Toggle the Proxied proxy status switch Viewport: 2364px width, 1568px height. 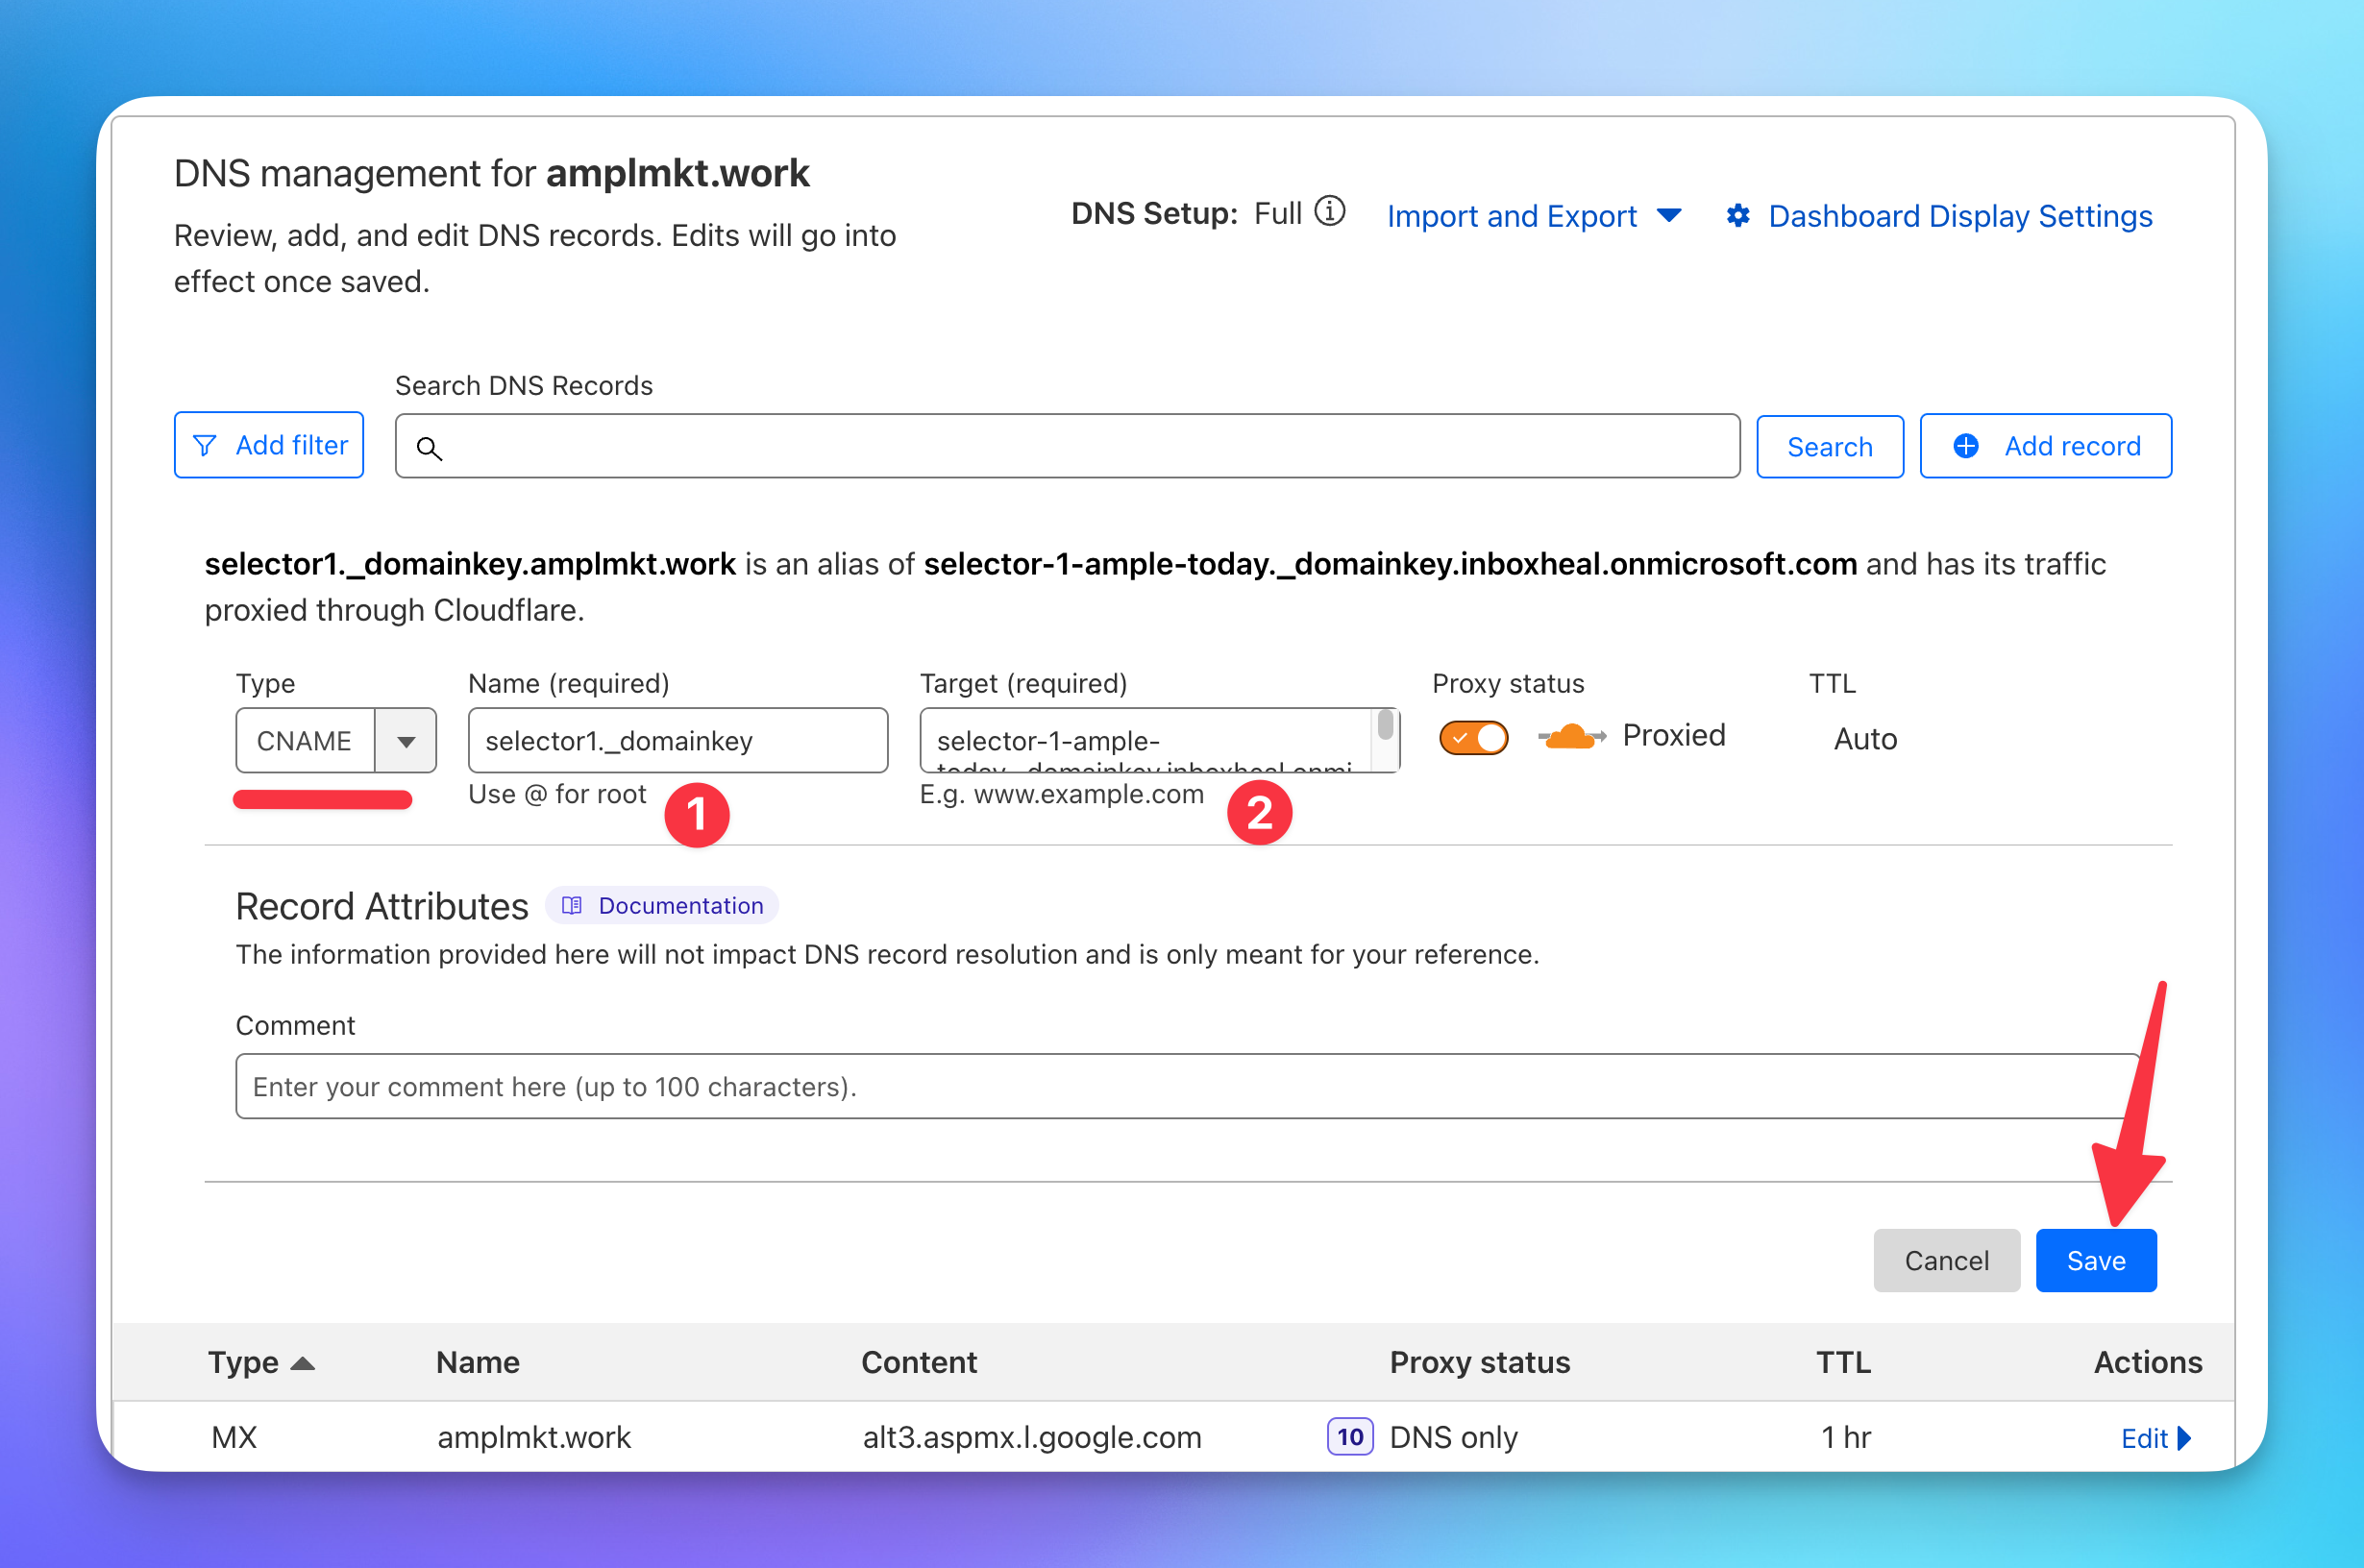[1473, 738]
